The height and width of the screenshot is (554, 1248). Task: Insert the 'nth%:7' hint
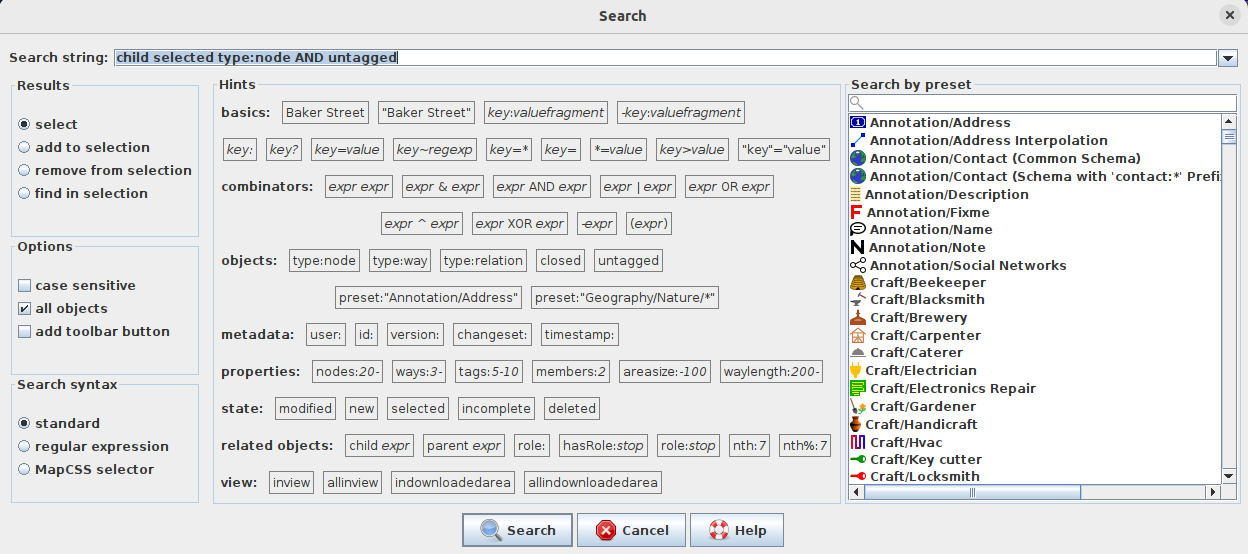click(805, 445)
